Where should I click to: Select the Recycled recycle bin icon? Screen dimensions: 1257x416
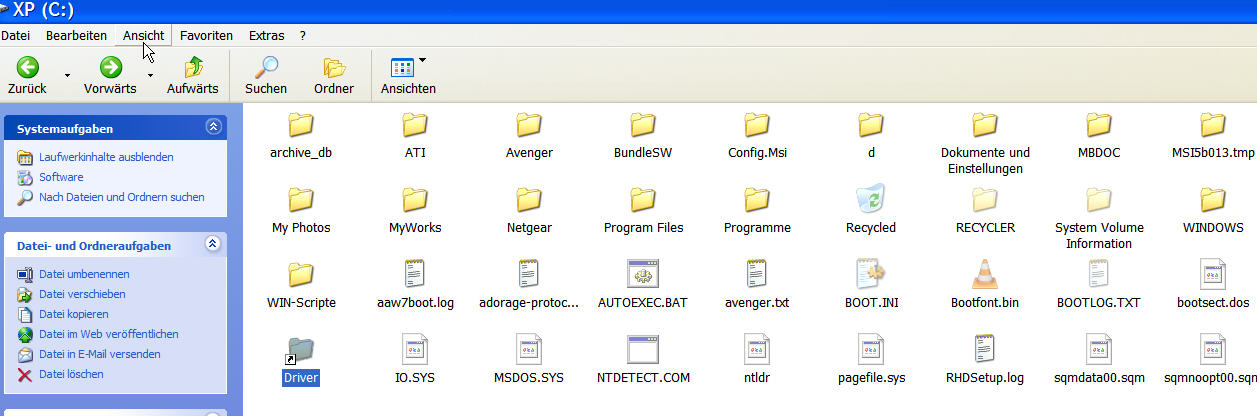point(871,199)
